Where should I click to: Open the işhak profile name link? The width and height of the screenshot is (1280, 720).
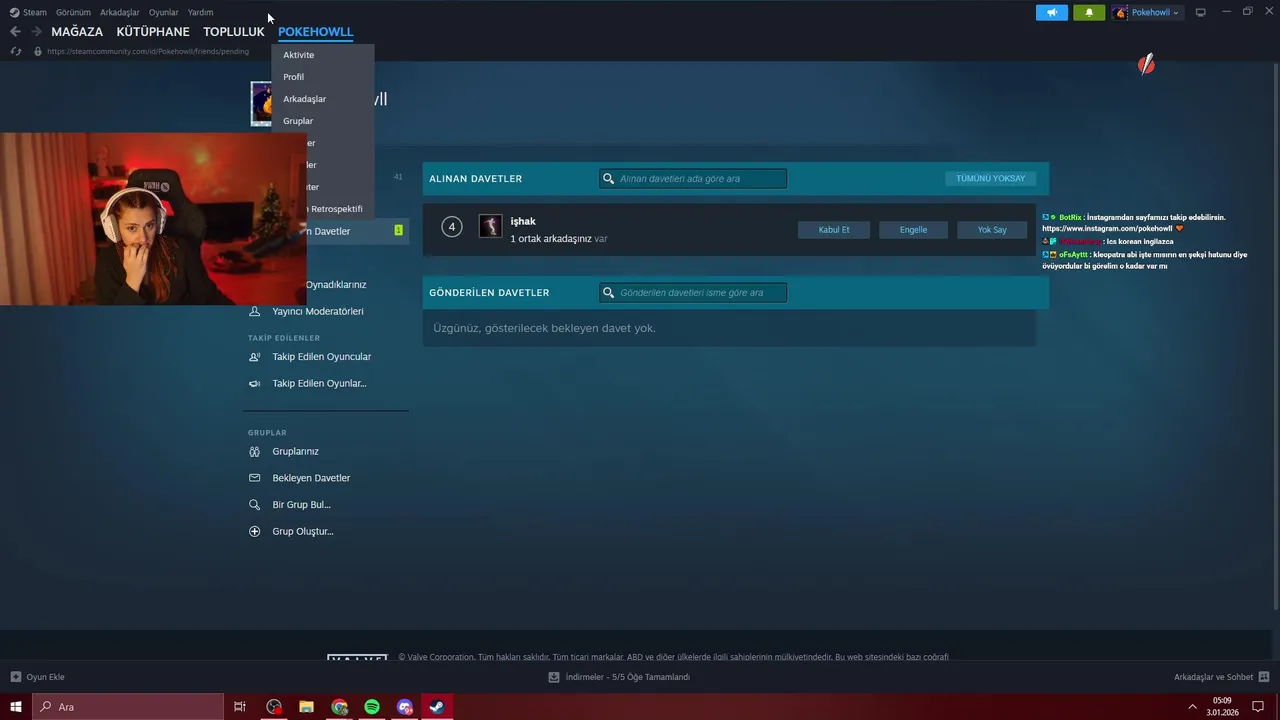click(523, 221)
